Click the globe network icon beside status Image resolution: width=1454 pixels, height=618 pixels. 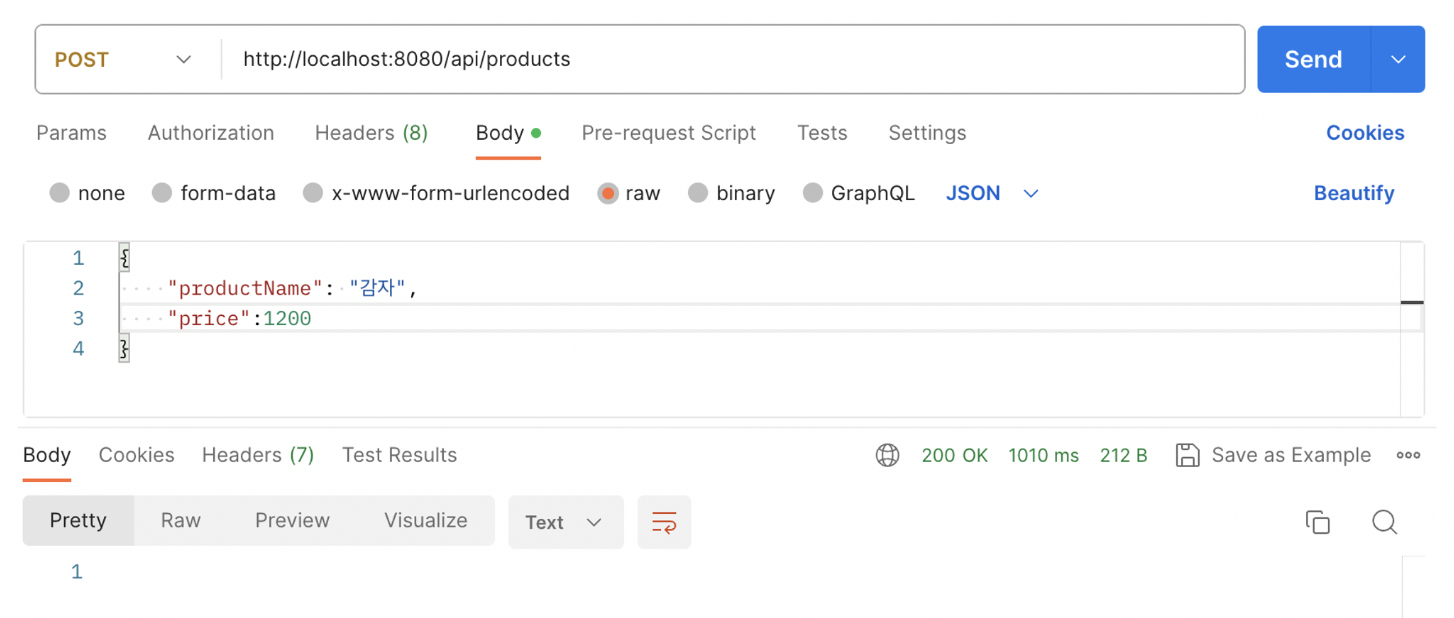(887, 456)
